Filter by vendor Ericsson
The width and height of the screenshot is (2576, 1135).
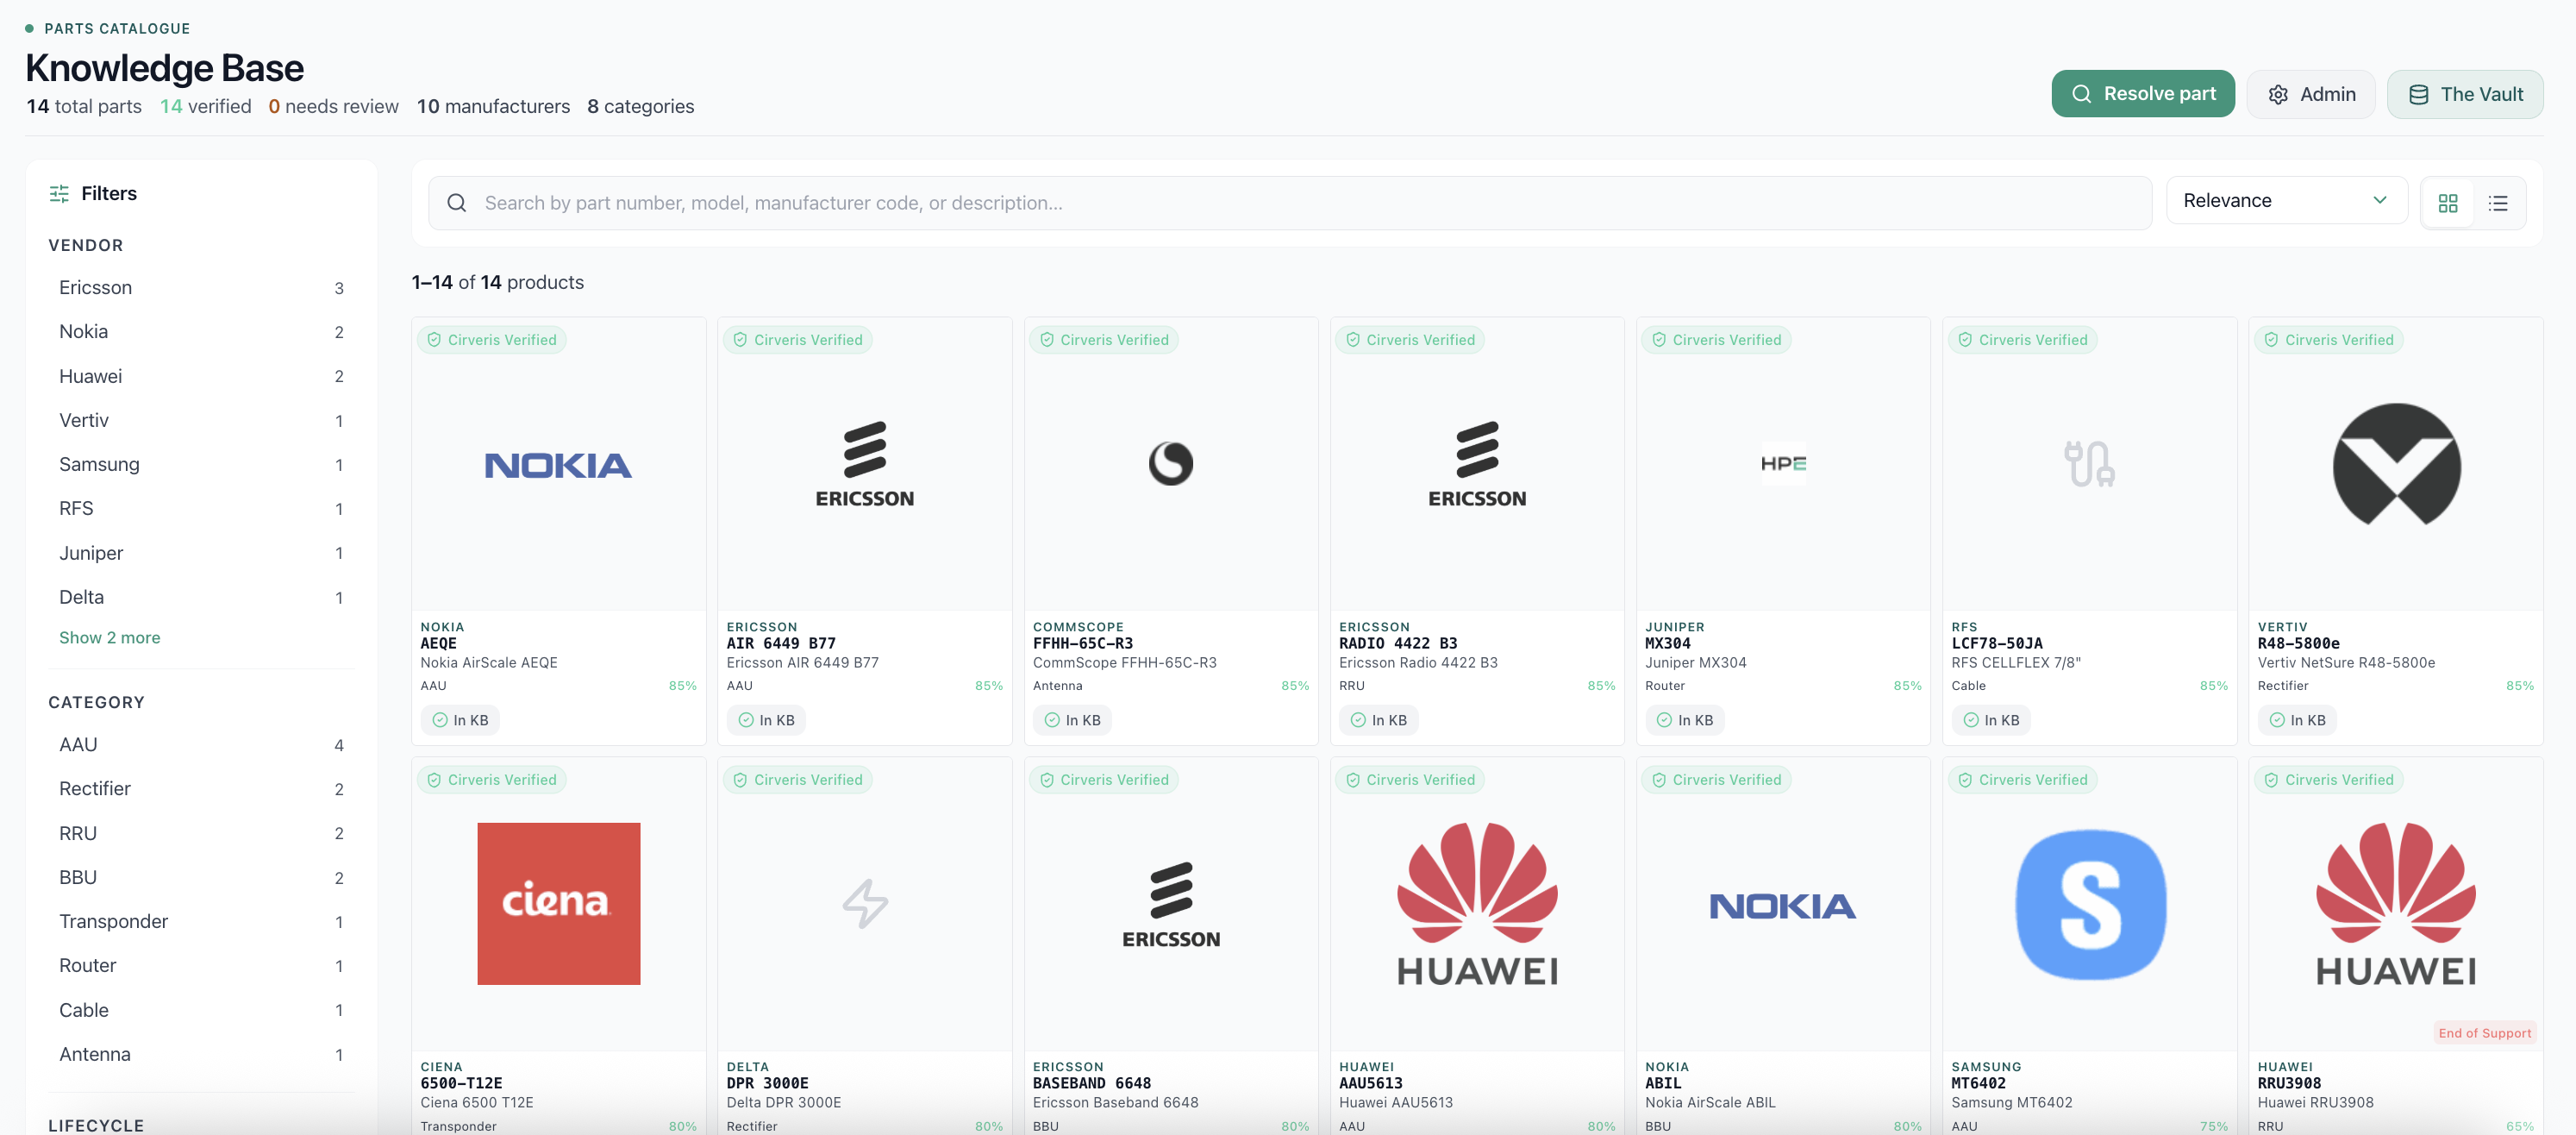click(x=201, y=288)
